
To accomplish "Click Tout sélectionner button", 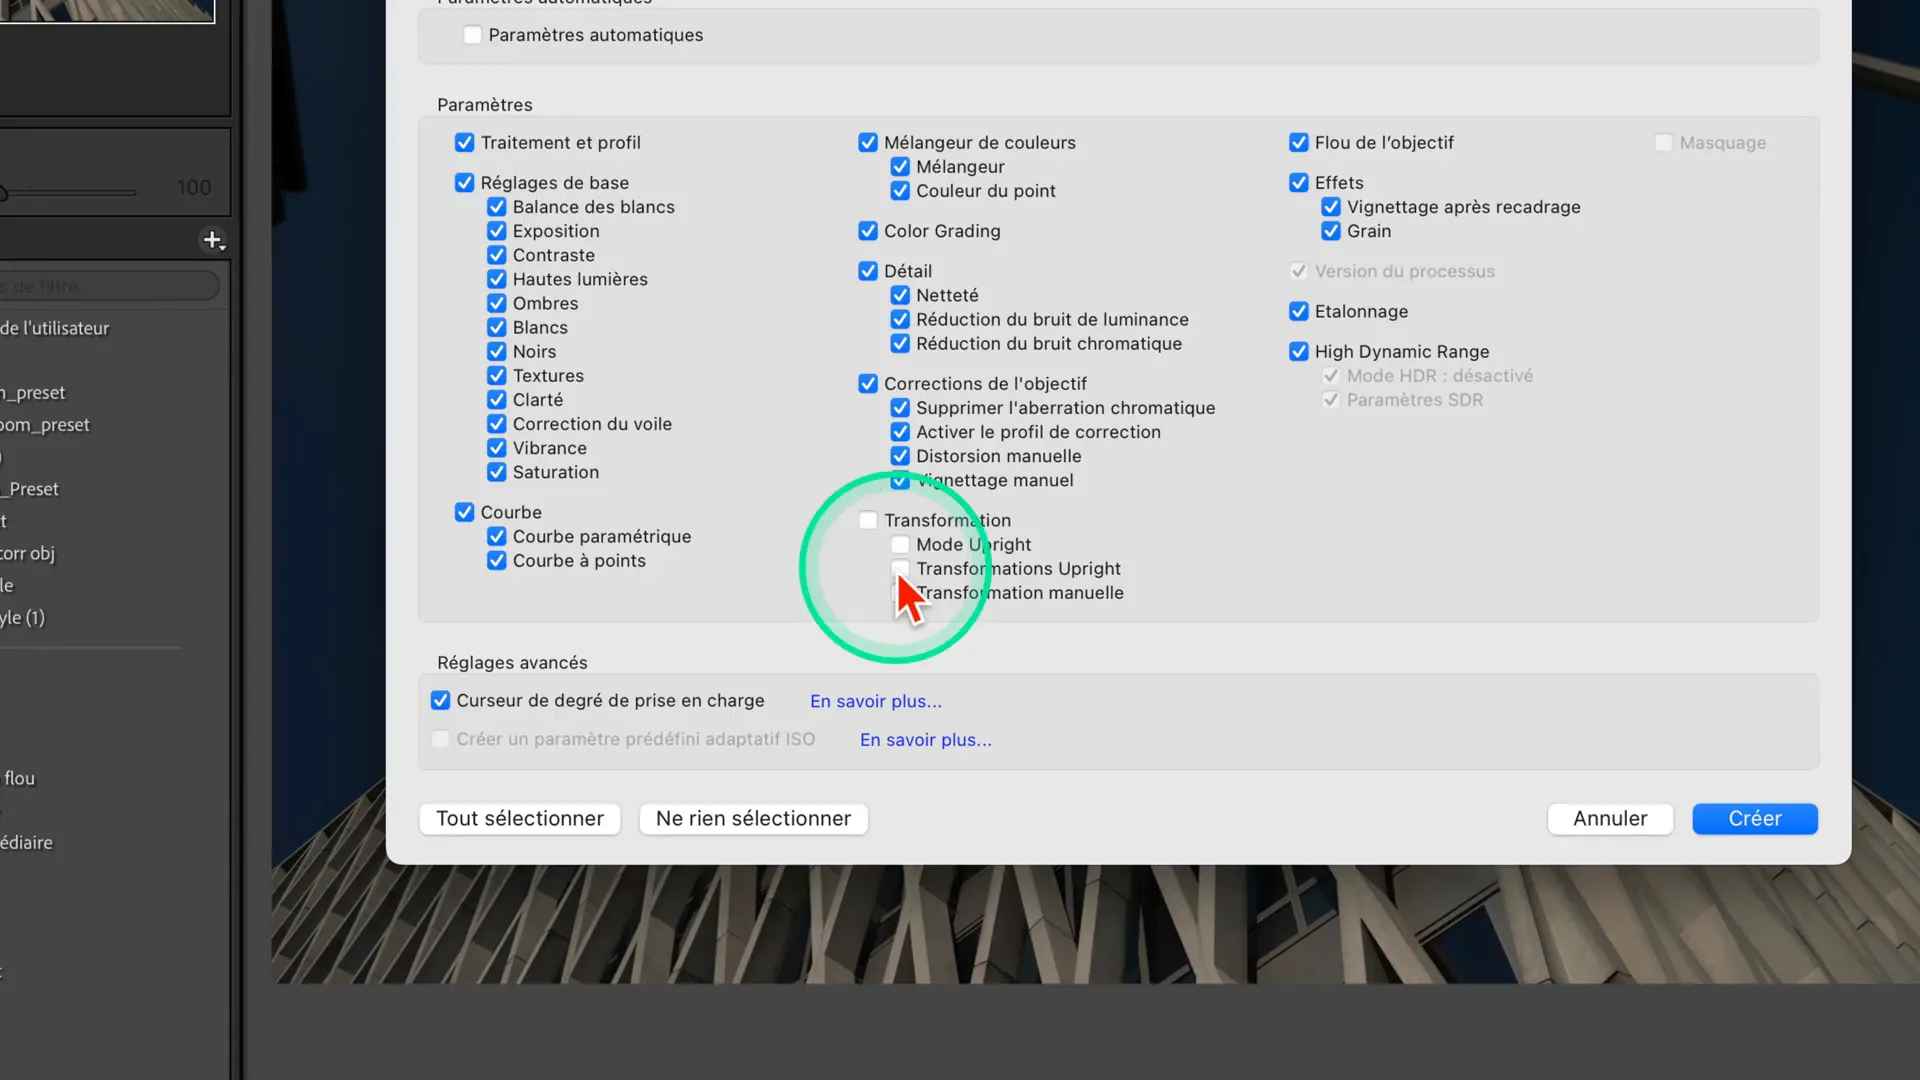I will point(520,819).
